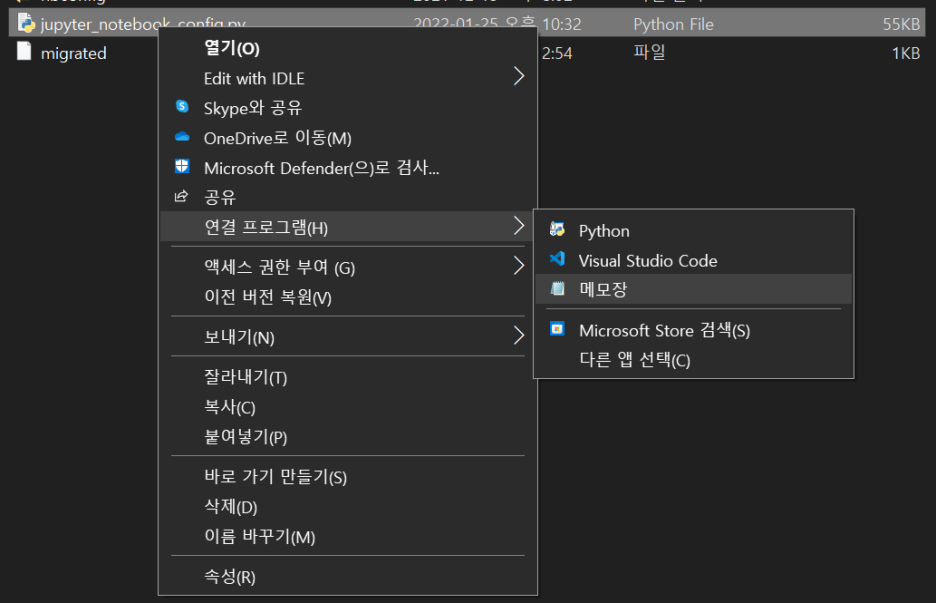Image resolution: width=936 pixels, height=603 pixels.
Task: Expand the 액세스 권한 부여 (G) arrow
Action: pyautogui.click(x=519, y=266)
